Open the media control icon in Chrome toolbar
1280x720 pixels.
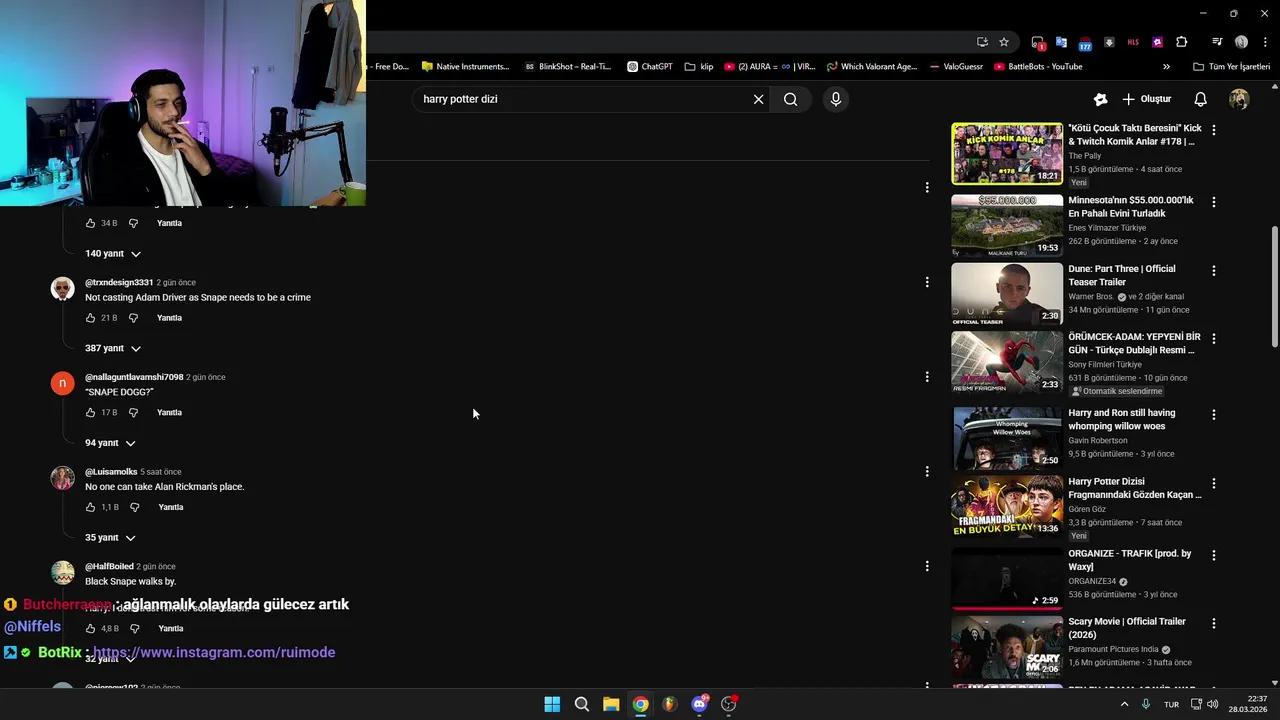[x=1217, y=42]
